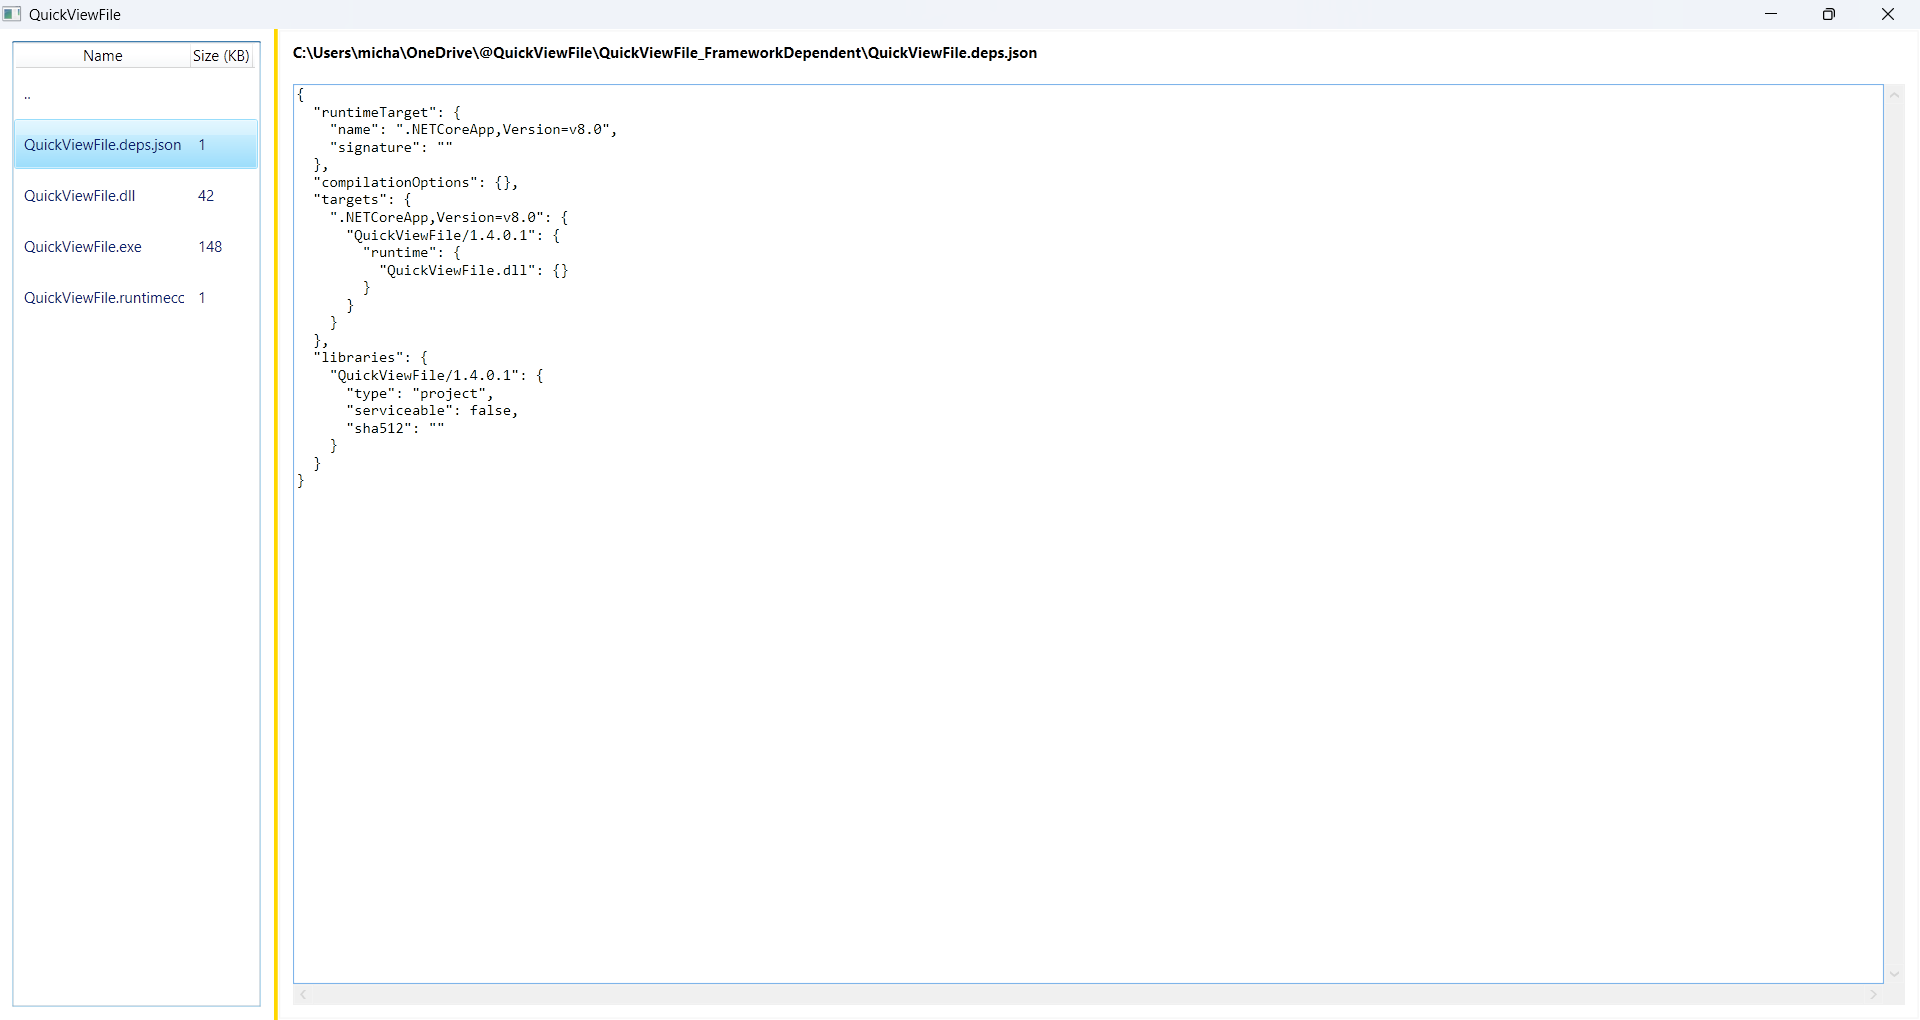Select QuickViewFile.deps.json in the file list
The image size is (1920, 1020).
[135, 145]
